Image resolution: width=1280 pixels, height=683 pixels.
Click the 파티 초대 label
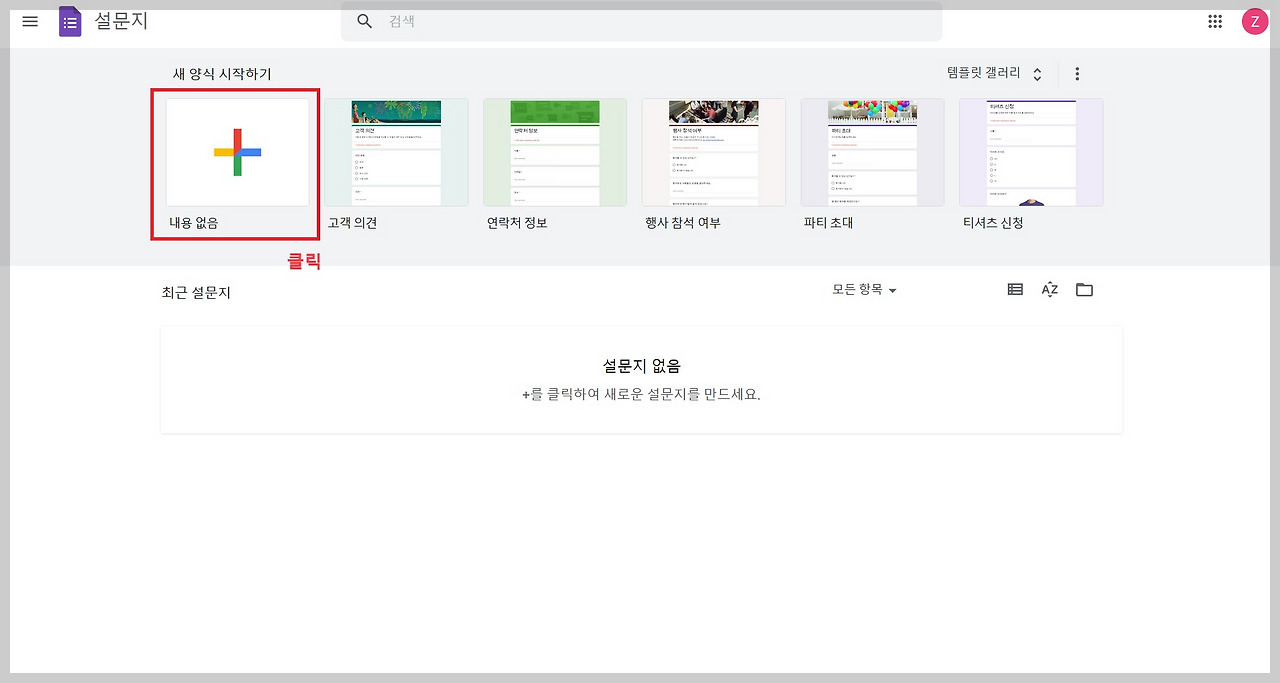coord(829,223)
